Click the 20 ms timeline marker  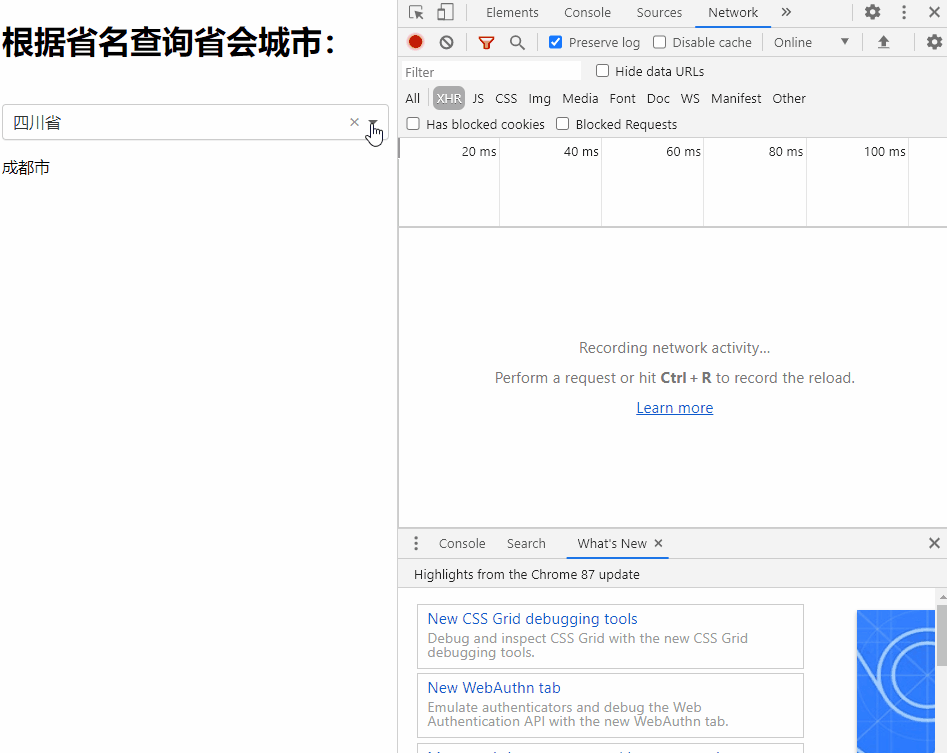click(x=478, y=152)
